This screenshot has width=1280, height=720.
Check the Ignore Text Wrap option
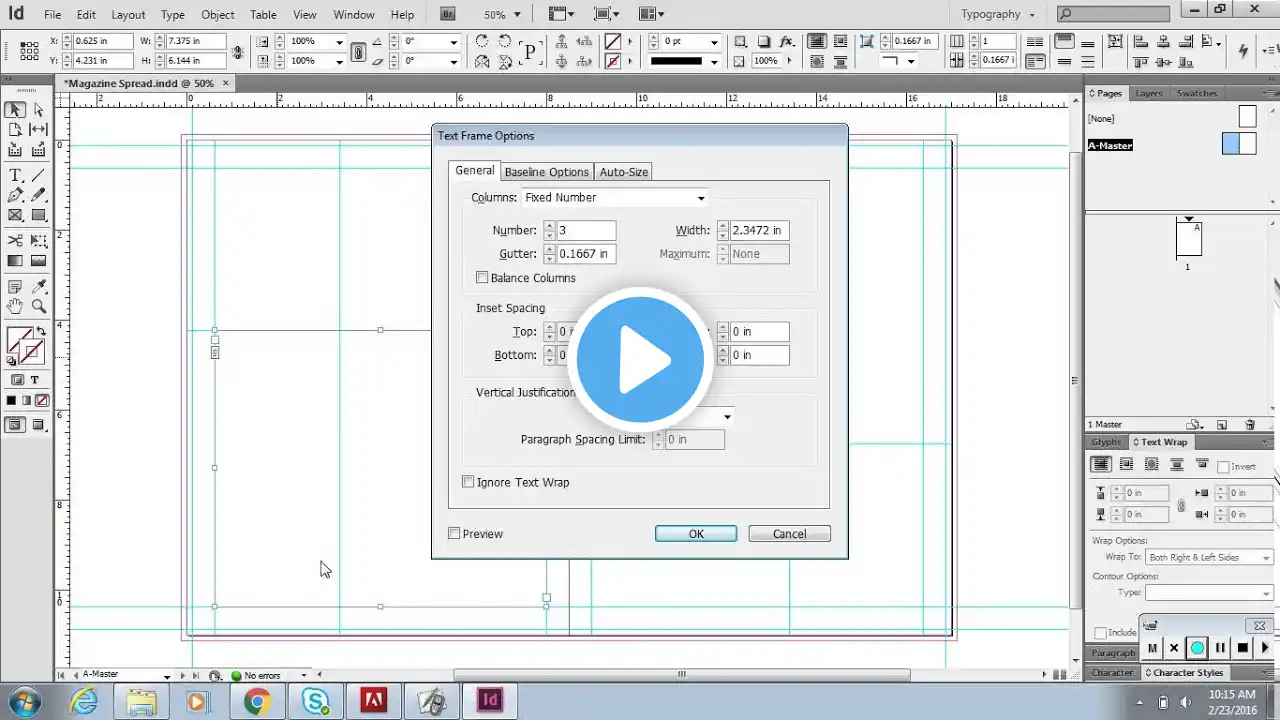[x=468, y=482]
